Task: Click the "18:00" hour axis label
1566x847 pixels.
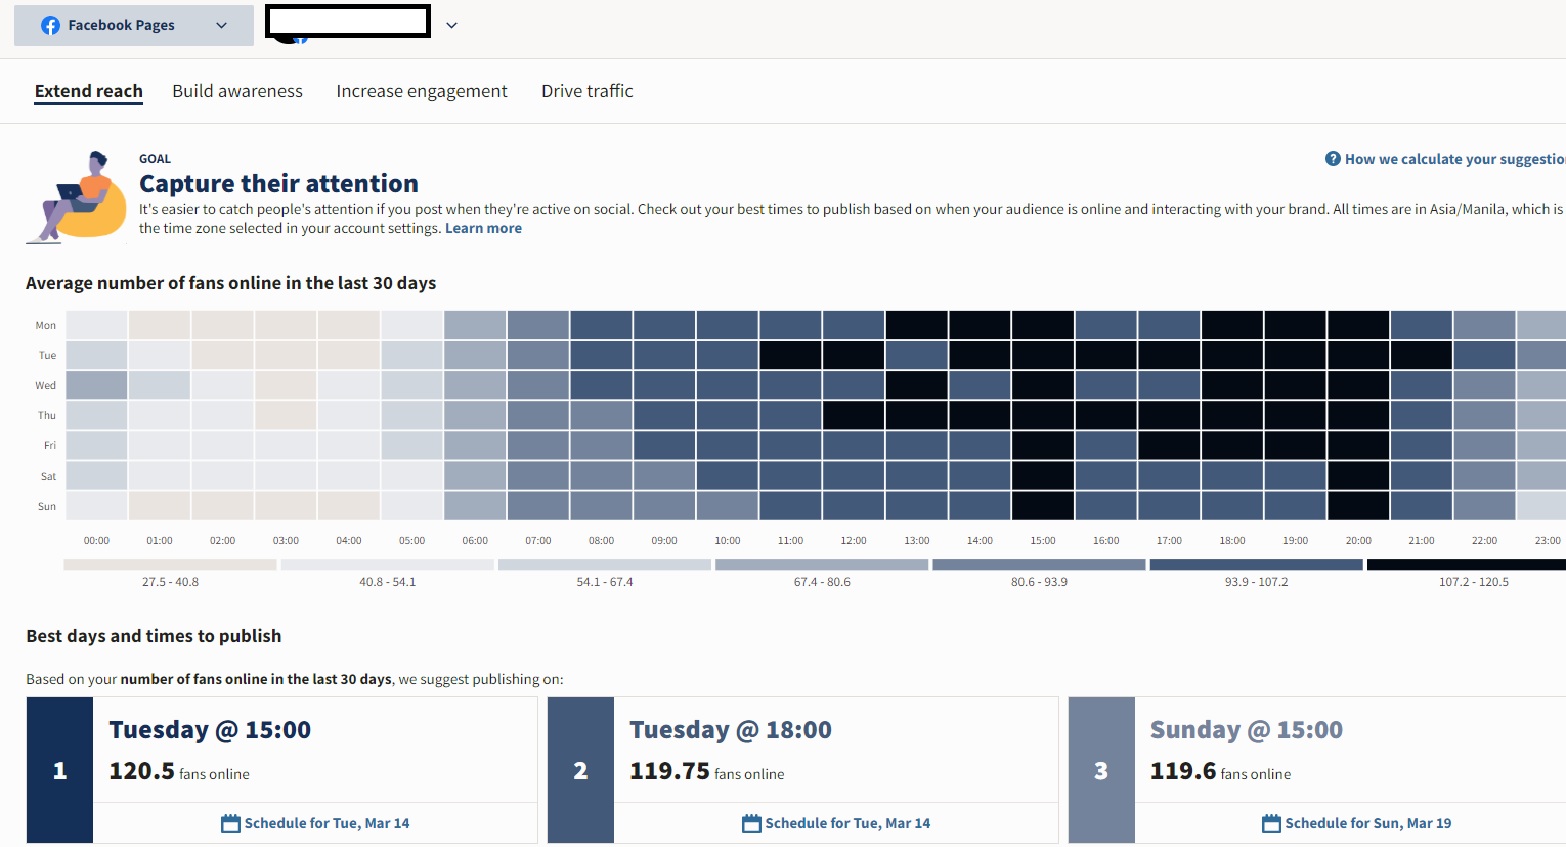Action: [x=1232, y=540]
